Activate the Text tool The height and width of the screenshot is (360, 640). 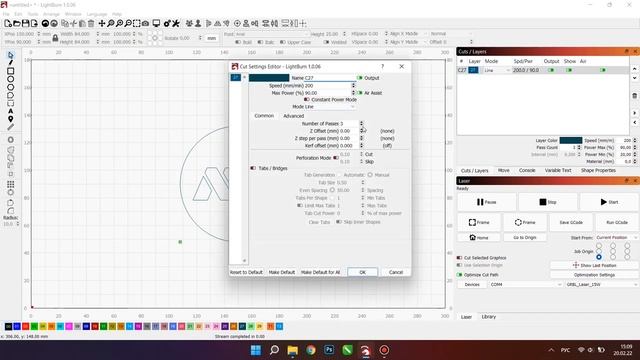tap(11, 111)
